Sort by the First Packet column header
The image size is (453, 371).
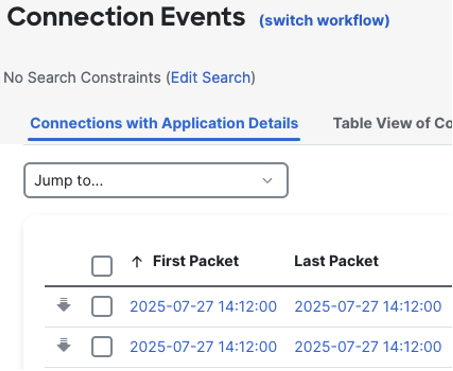(x=196, y=261)
